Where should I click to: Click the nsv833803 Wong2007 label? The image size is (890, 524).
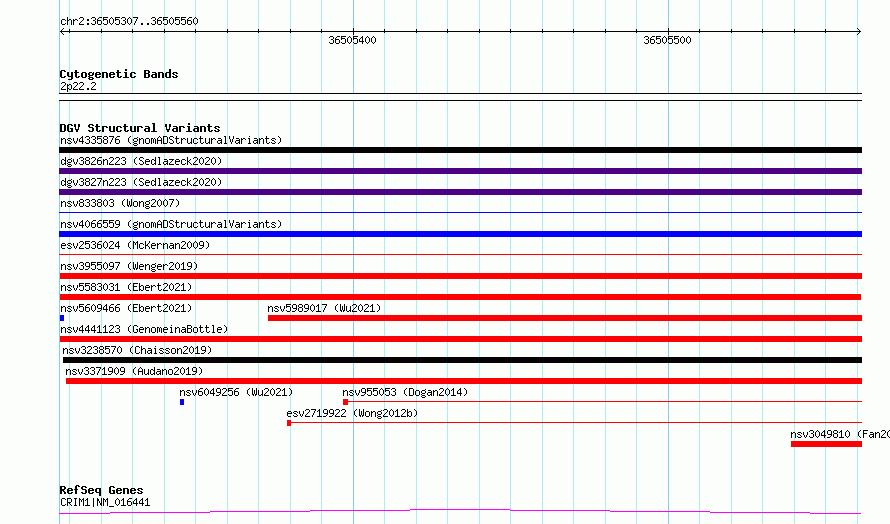click(x=120, y=203)
